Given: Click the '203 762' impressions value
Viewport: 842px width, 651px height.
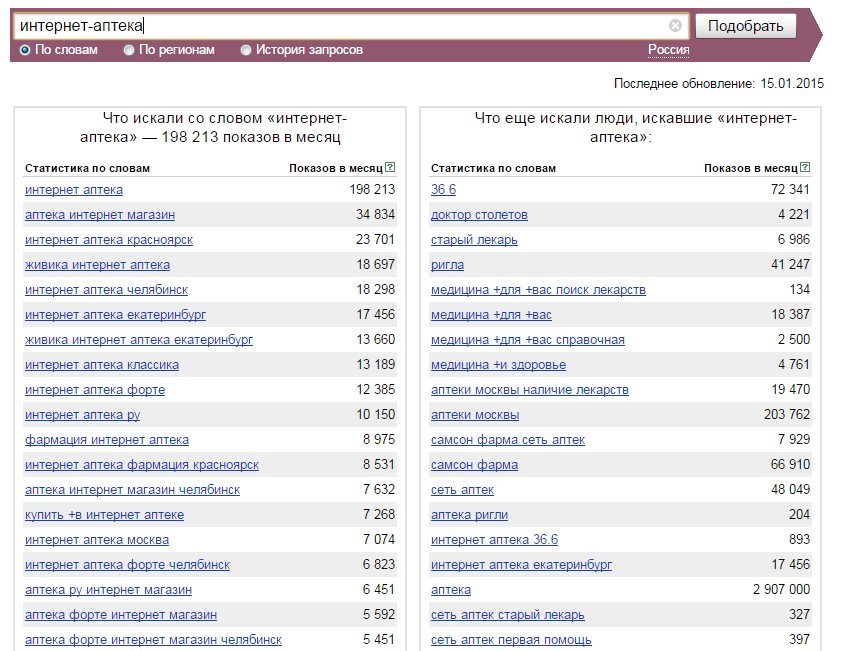Looking at the screenshot, I should 787,414.
